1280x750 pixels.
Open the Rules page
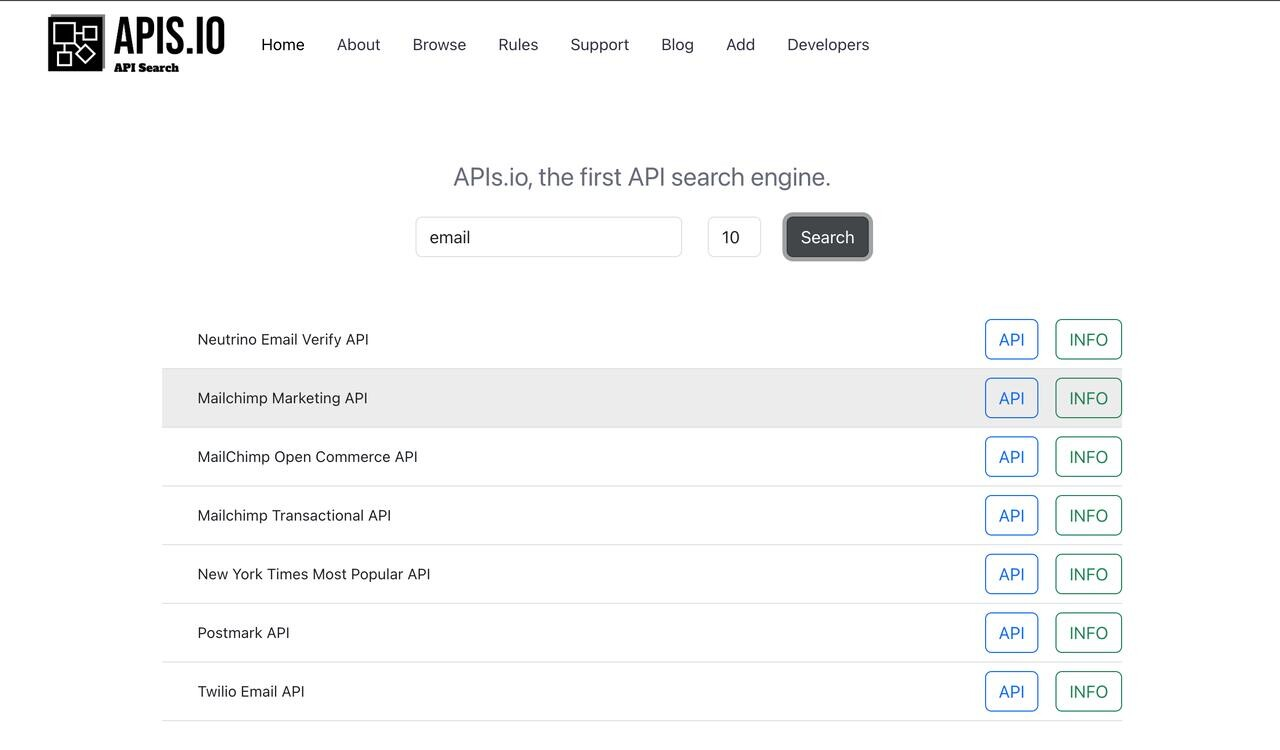coord(518,45)
